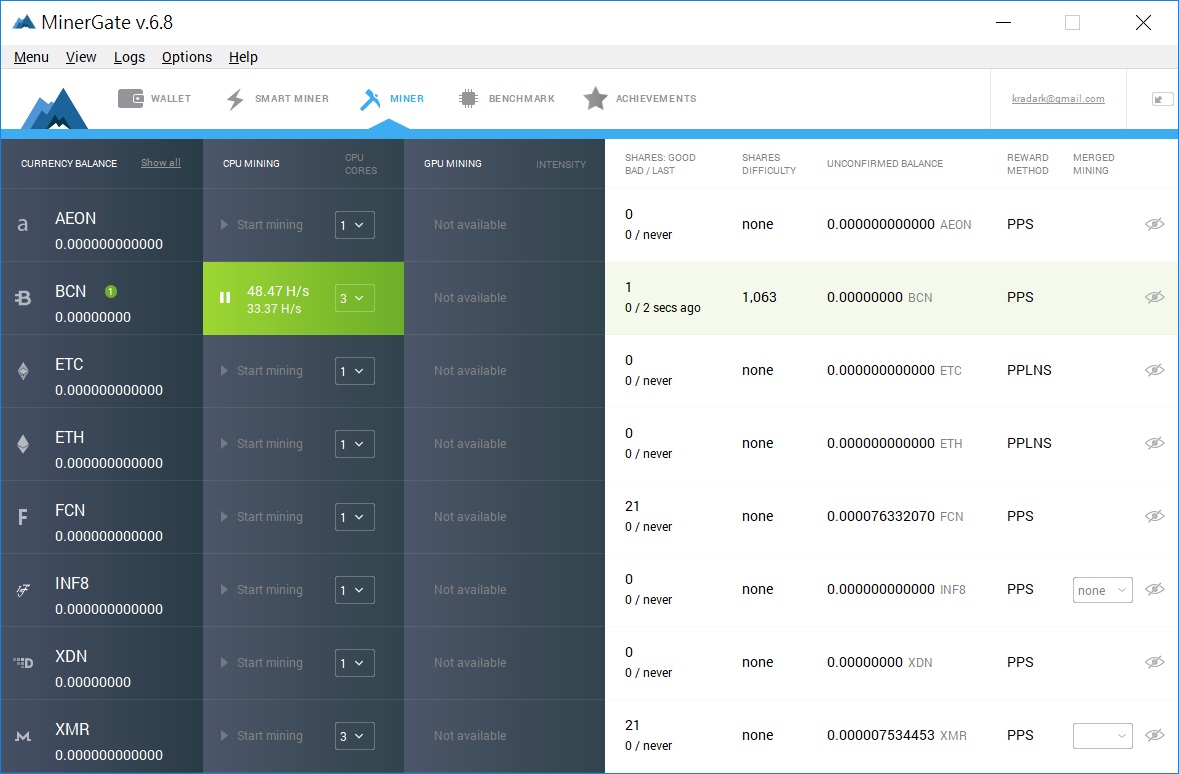
Task: Open INF8 CPU cores dropdown
Action: [x=354, y=590]
